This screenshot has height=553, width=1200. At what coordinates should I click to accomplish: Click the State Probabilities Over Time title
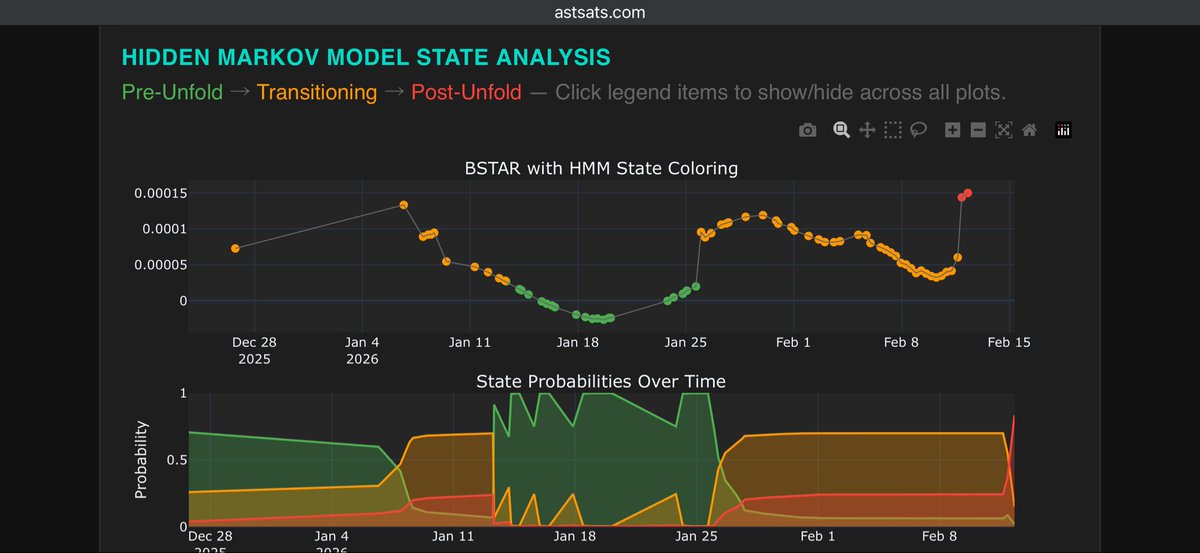tap(601, 381)
